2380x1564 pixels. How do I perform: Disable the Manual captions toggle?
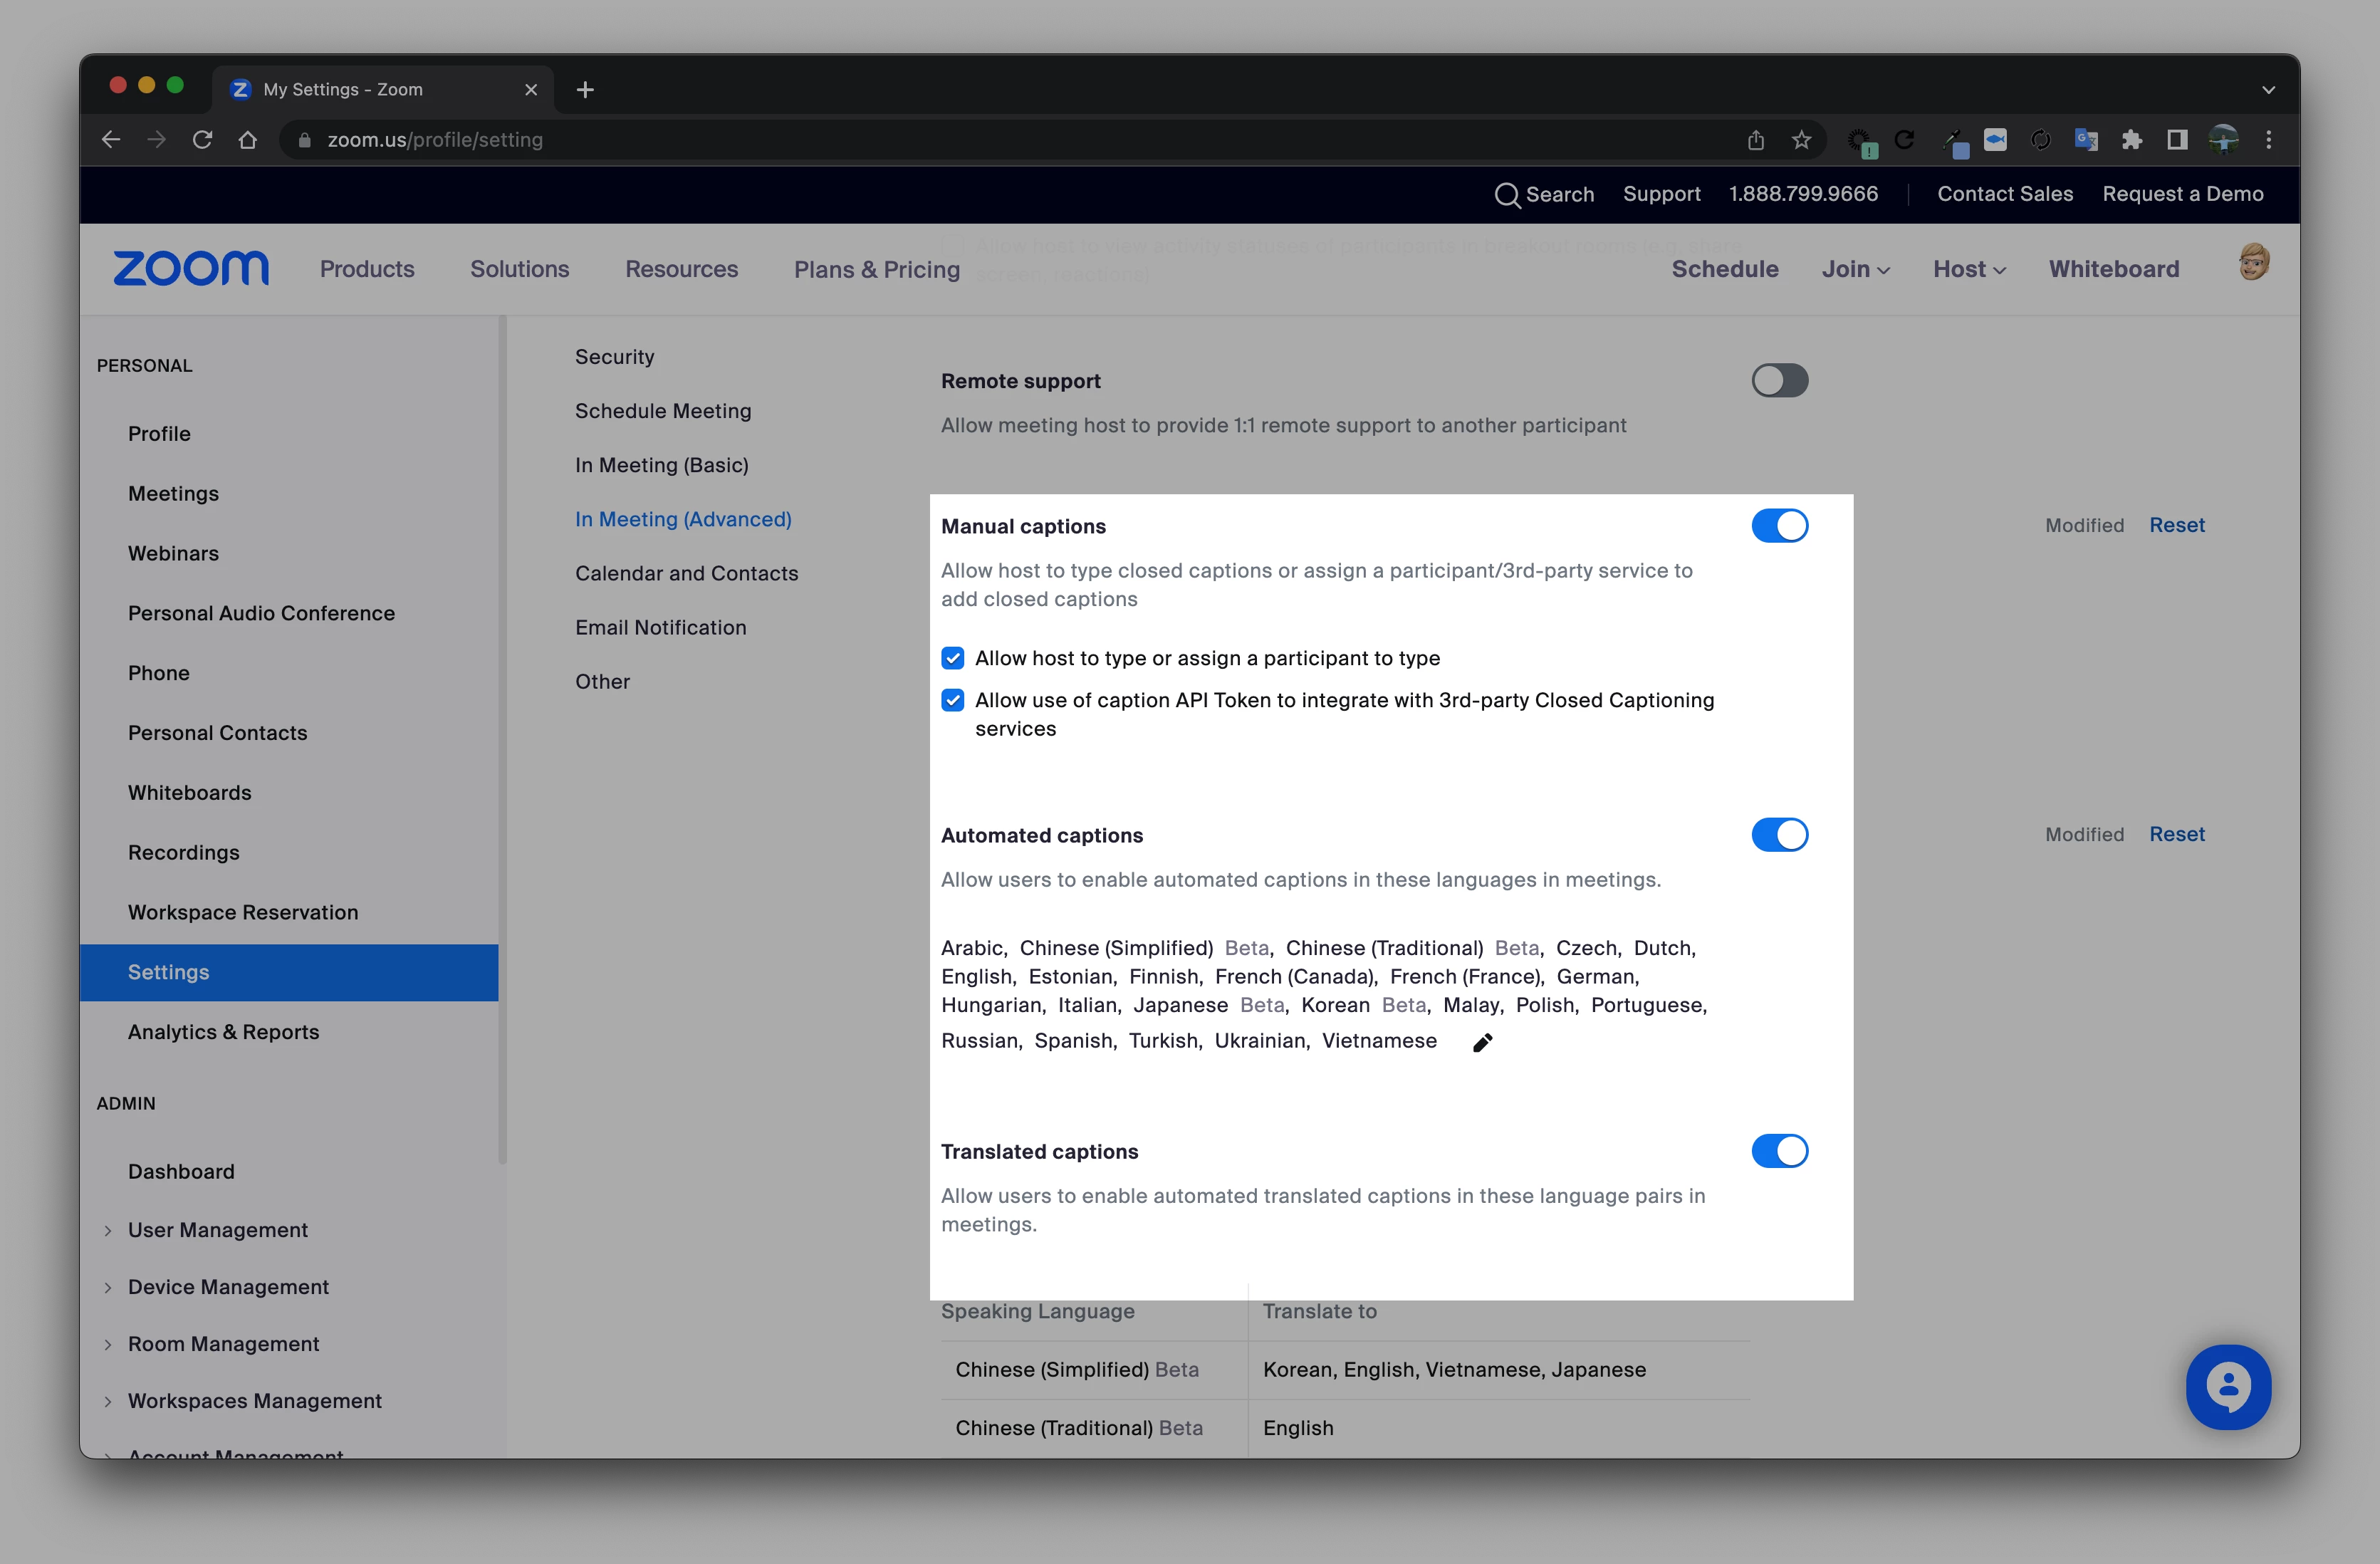[x=1779, y=526]
